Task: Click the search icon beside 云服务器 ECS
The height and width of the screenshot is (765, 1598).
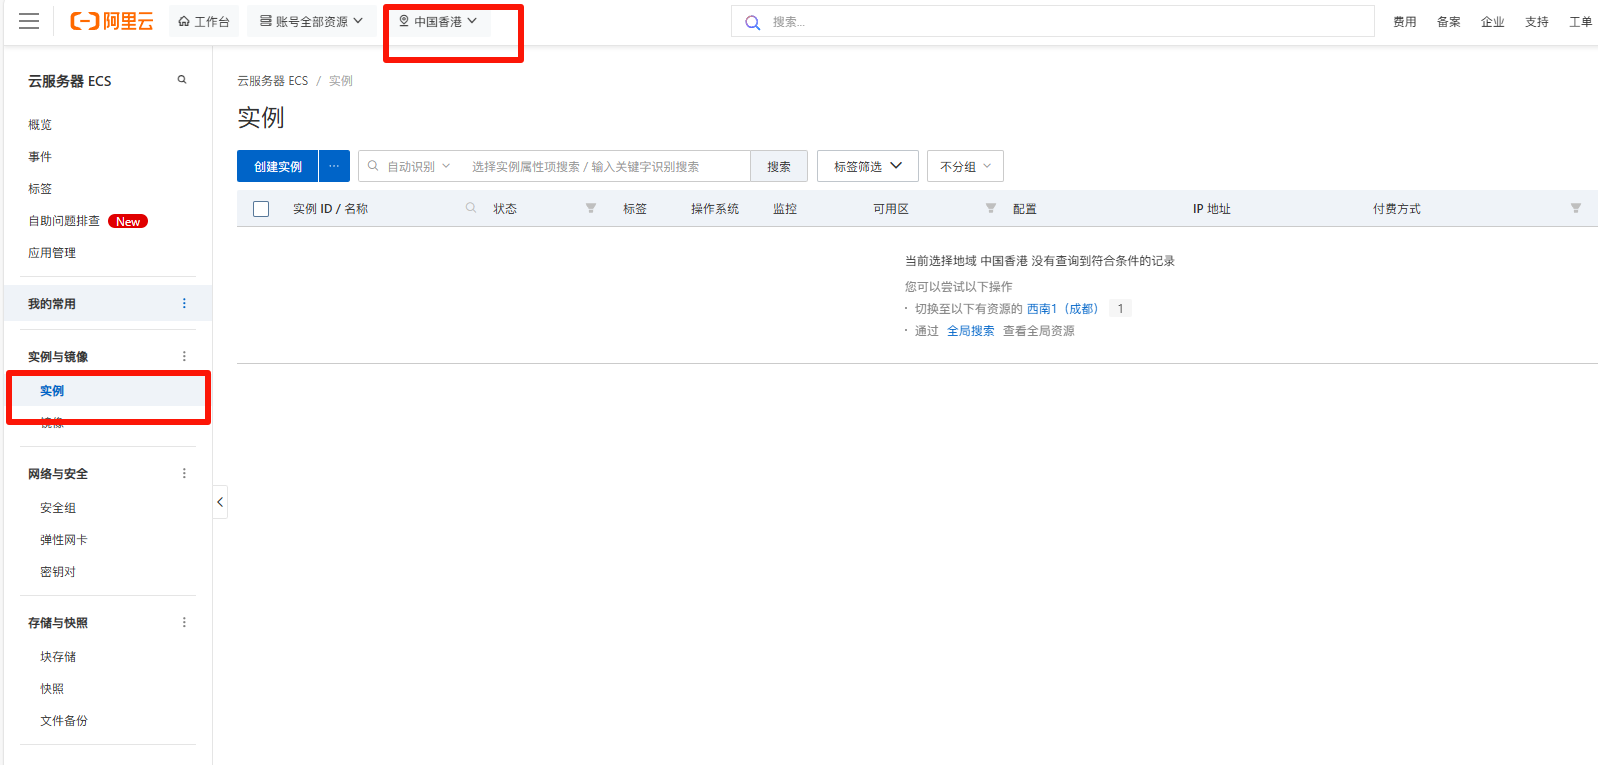Action: pyautogui.click(x=182, y=80)
